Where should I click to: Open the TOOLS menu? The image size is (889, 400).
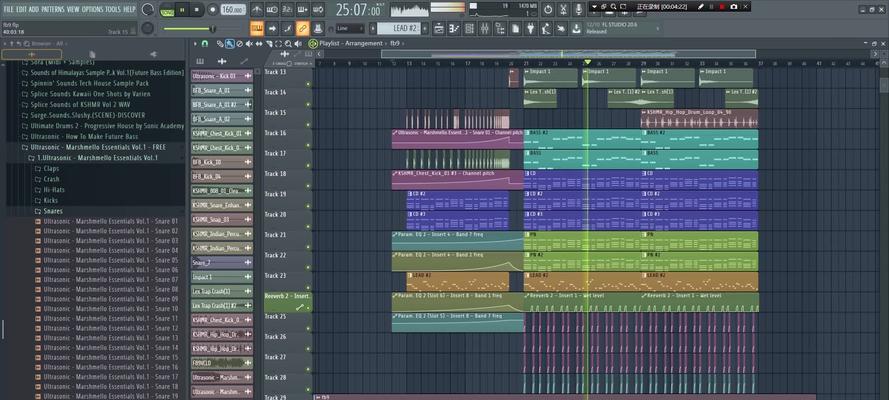click(113, 9)
